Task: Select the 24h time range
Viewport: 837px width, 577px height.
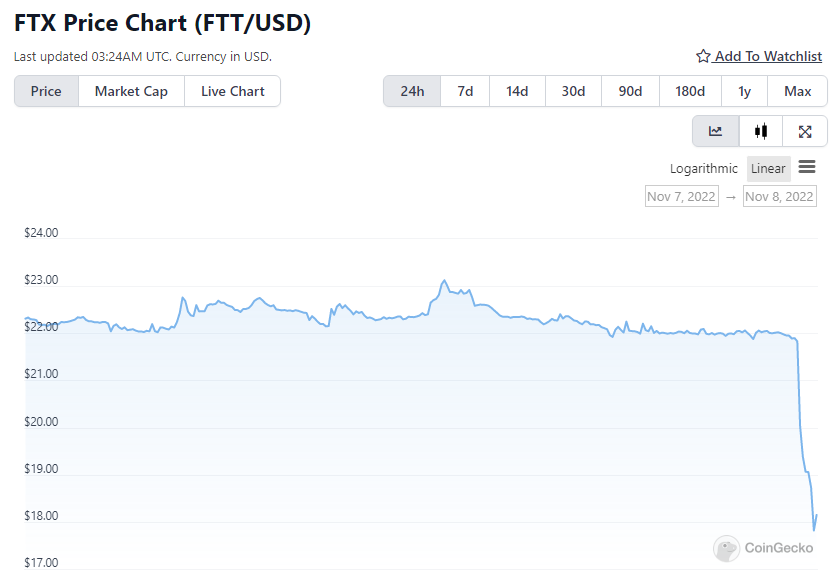Action: point(412,91)
